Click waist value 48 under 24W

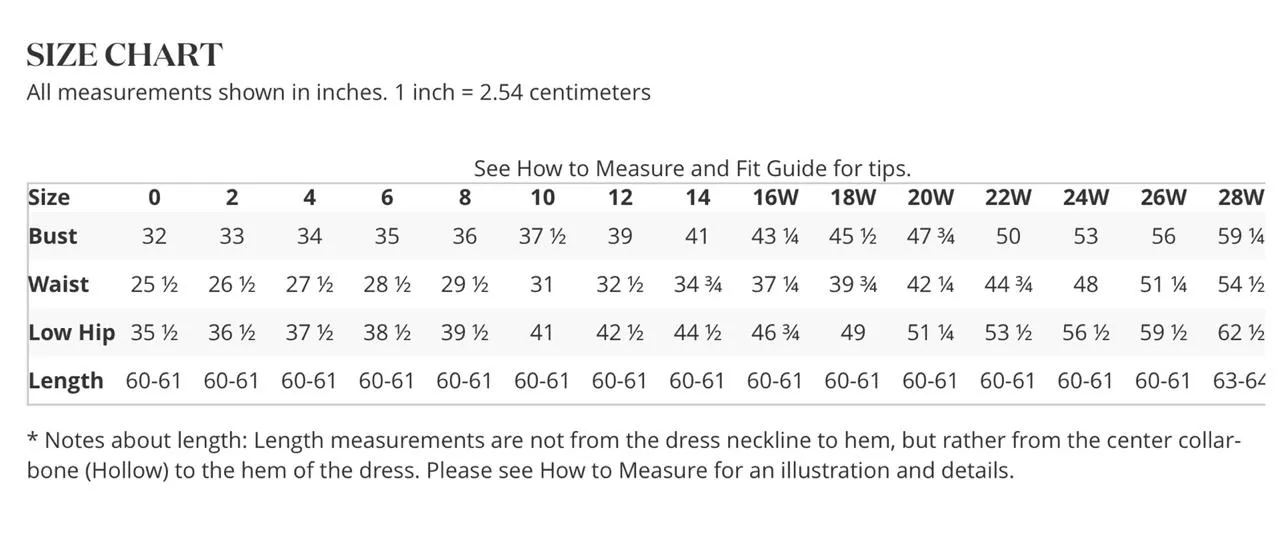[1085, 284]
